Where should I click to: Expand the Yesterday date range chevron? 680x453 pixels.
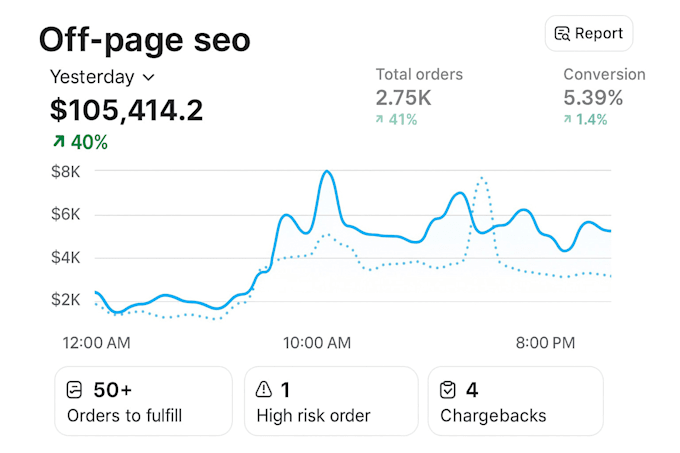pos(148,78)
